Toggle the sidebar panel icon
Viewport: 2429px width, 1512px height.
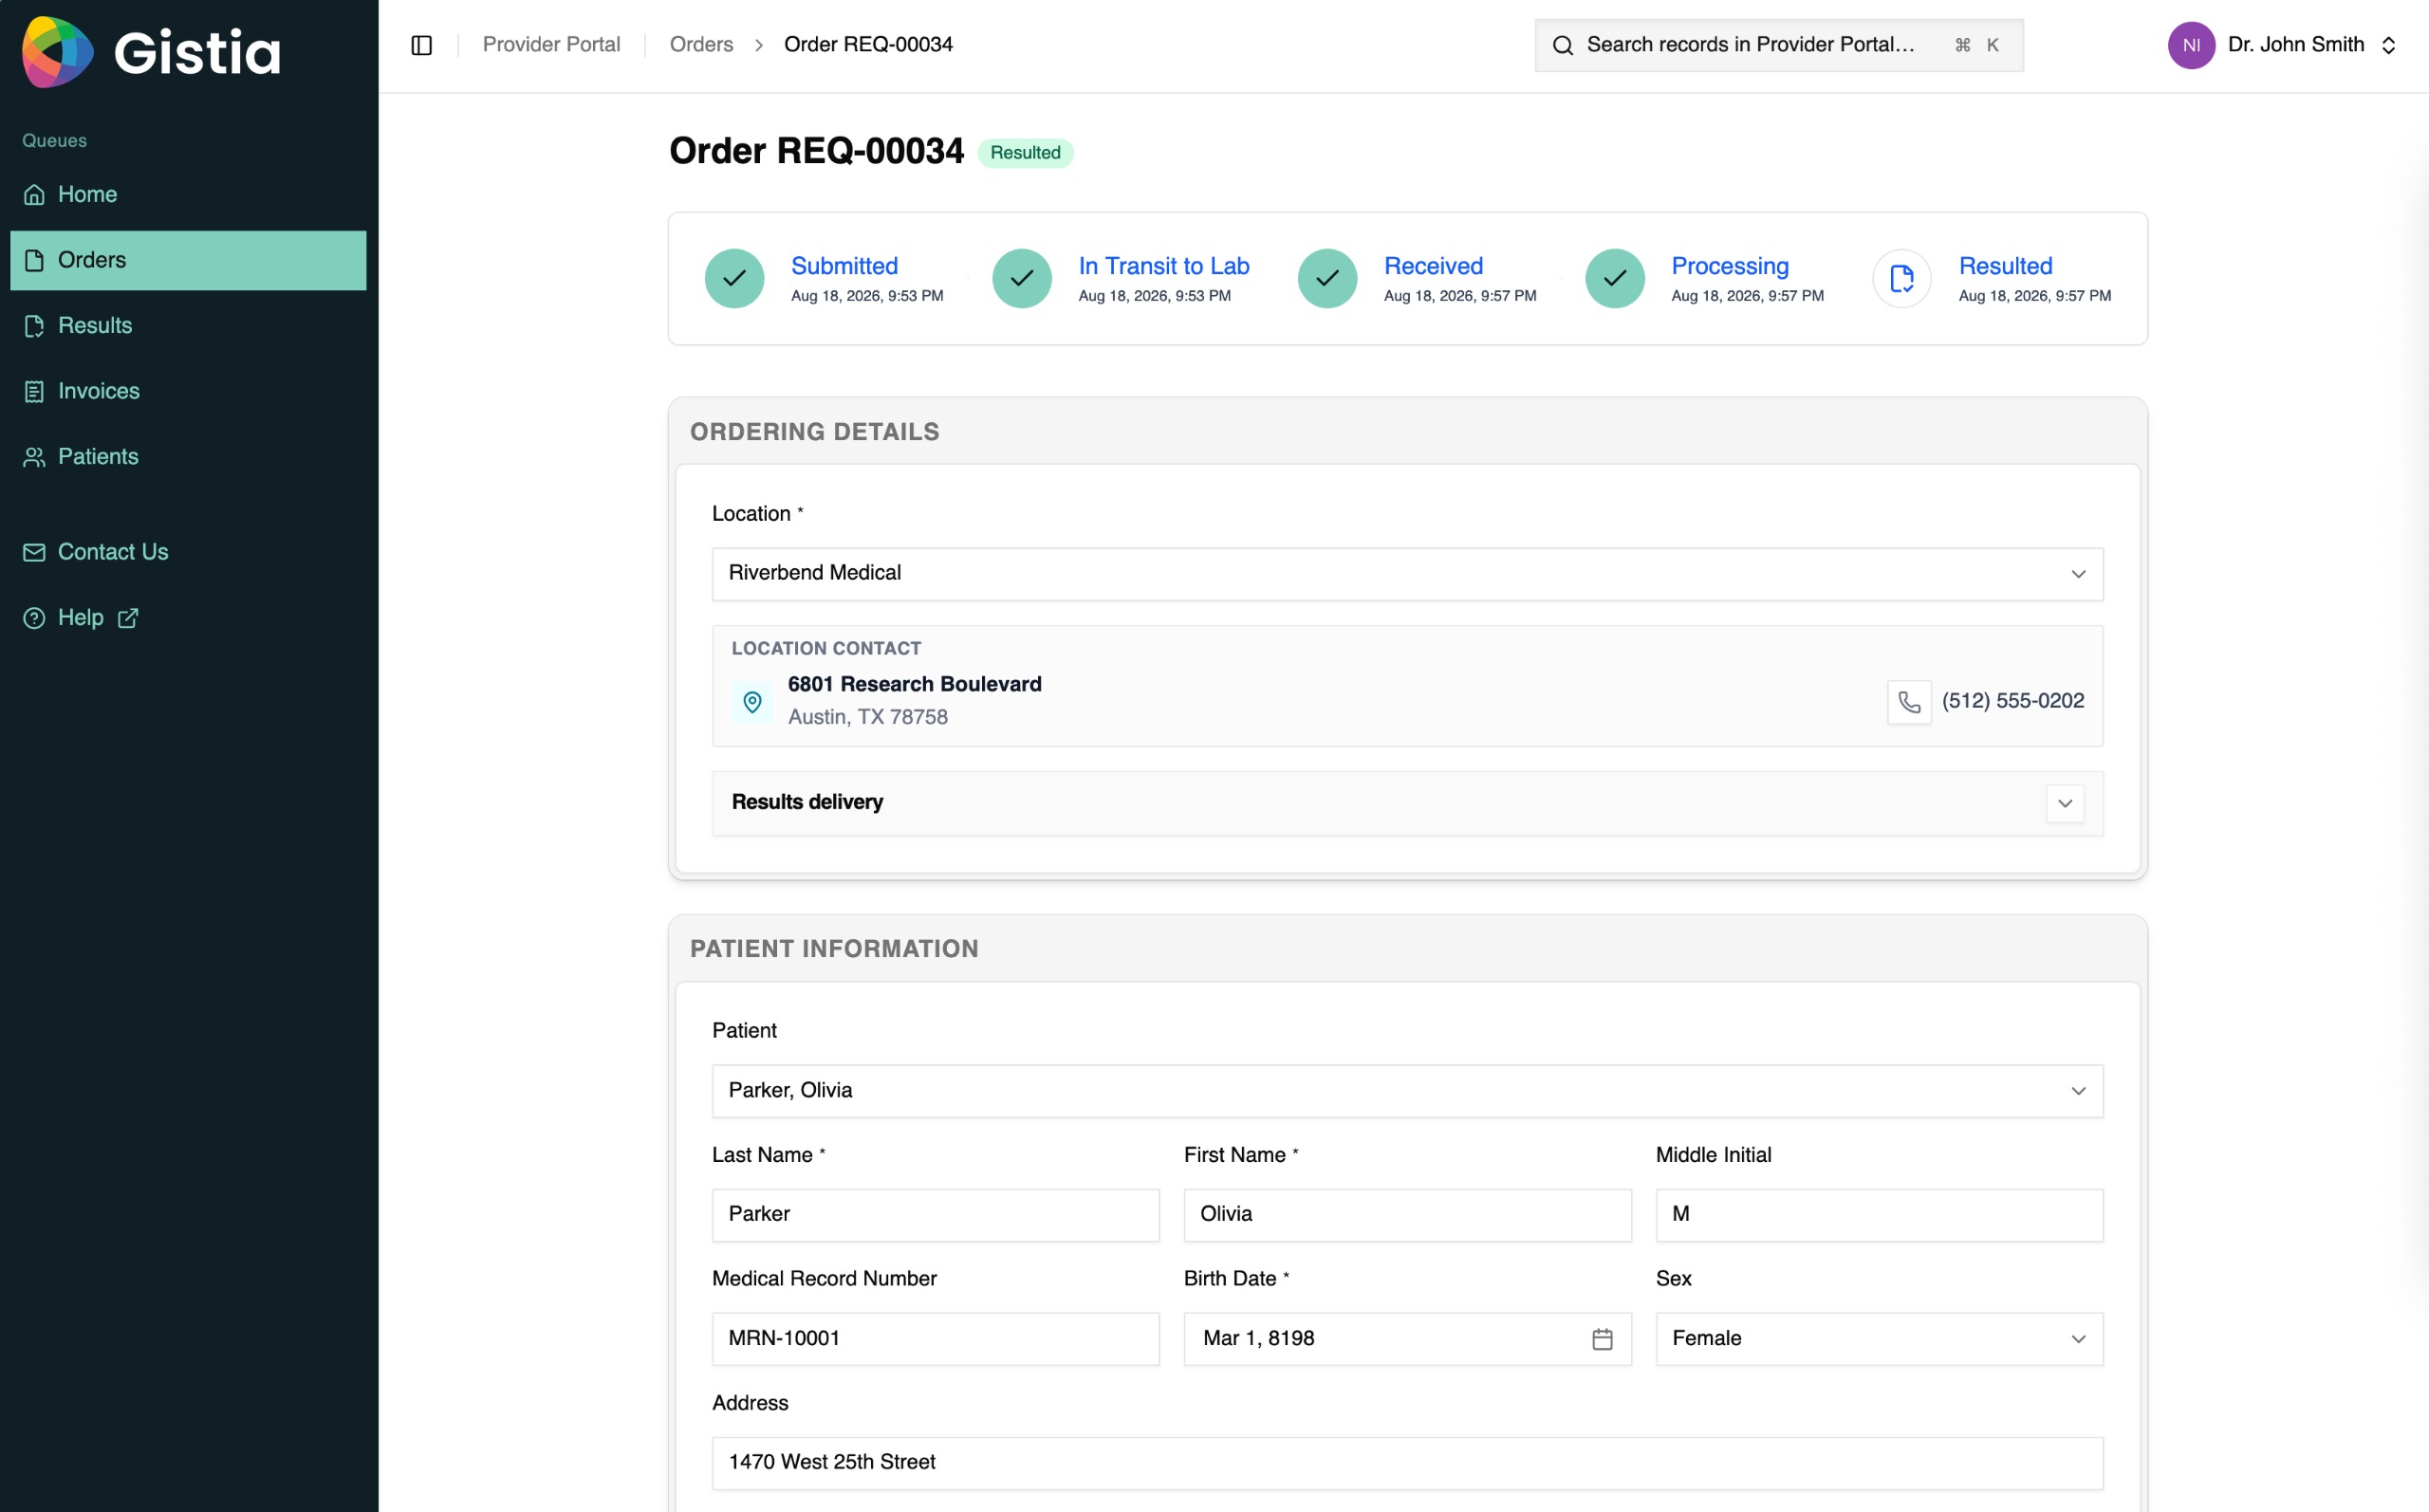point(422,45)
